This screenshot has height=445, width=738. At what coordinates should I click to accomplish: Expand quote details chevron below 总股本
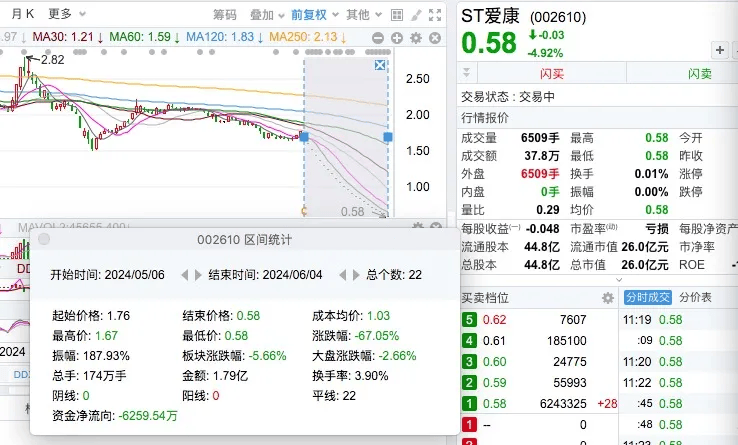[619, 280]
